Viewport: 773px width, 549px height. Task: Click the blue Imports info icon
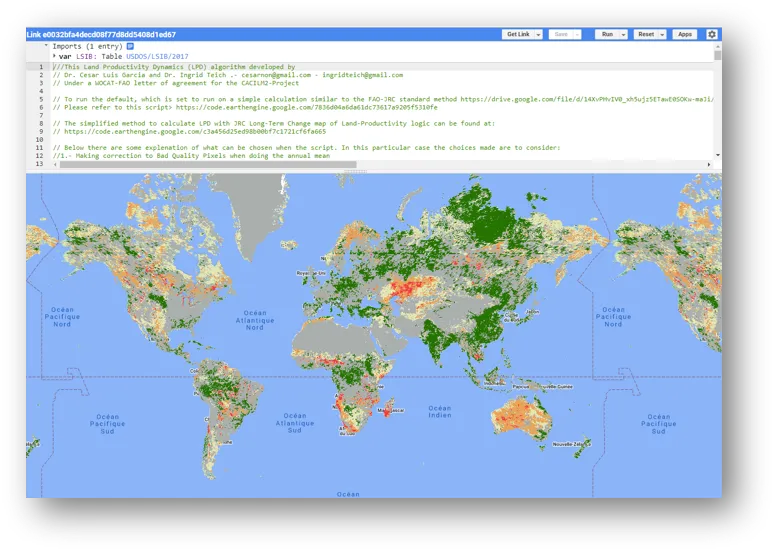click(x=130, y=46)
